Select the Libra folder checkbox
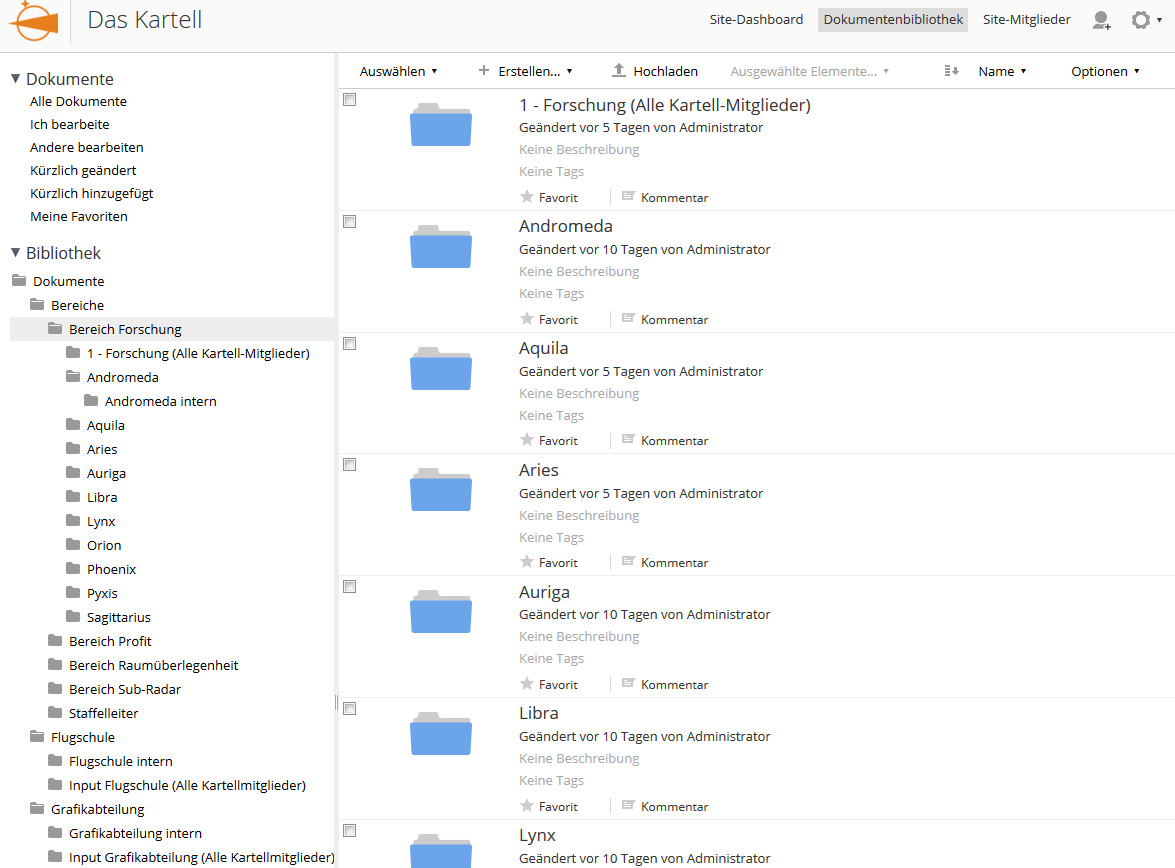1175x868 pixels. [350, 709]
